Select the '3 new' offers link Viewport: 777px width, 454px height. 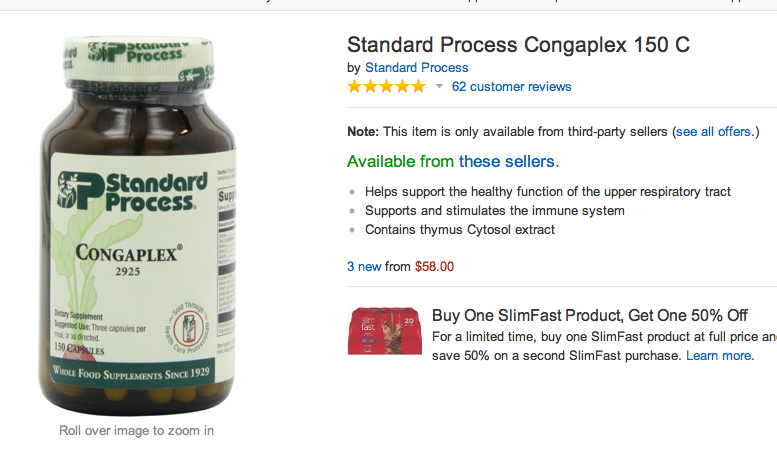[364, 266]
